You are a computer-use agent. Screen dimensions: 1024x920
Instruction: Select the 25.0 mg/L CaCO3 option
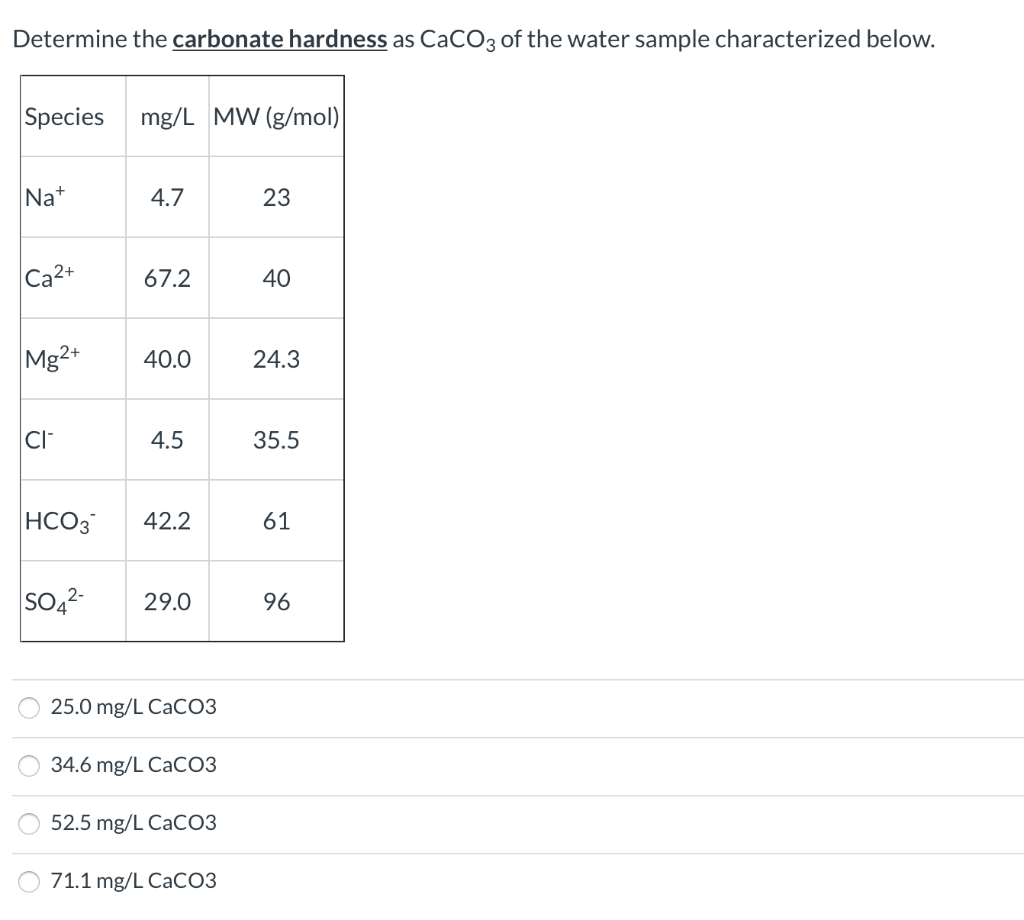[29, 707]
